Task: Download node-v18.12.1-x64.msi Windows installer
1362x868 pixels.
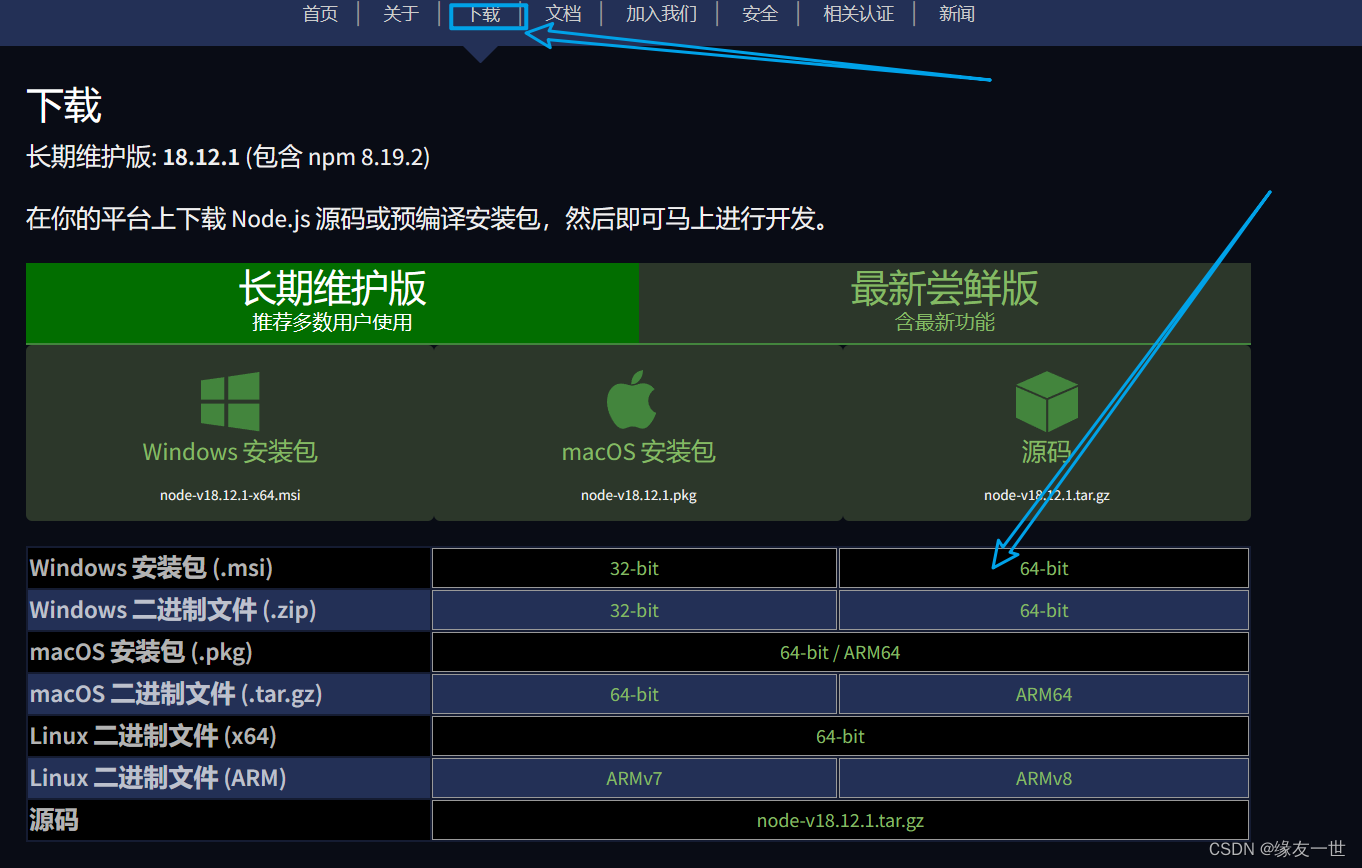Action: tap(230, 495)
